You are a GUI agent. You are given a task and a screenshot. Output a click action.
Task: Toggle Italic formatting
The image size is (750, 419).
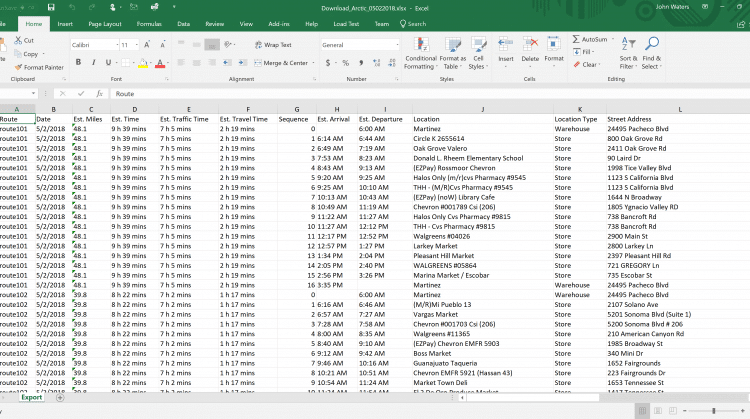93,63
